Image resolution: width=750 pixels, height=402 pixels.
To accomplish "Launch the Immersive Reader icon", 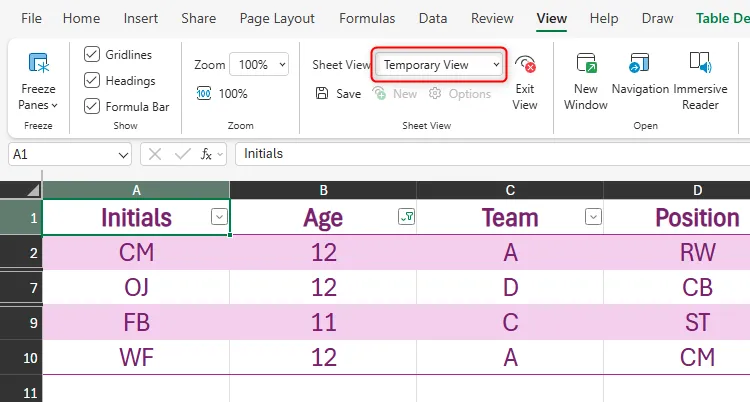I will pos(700,63).
